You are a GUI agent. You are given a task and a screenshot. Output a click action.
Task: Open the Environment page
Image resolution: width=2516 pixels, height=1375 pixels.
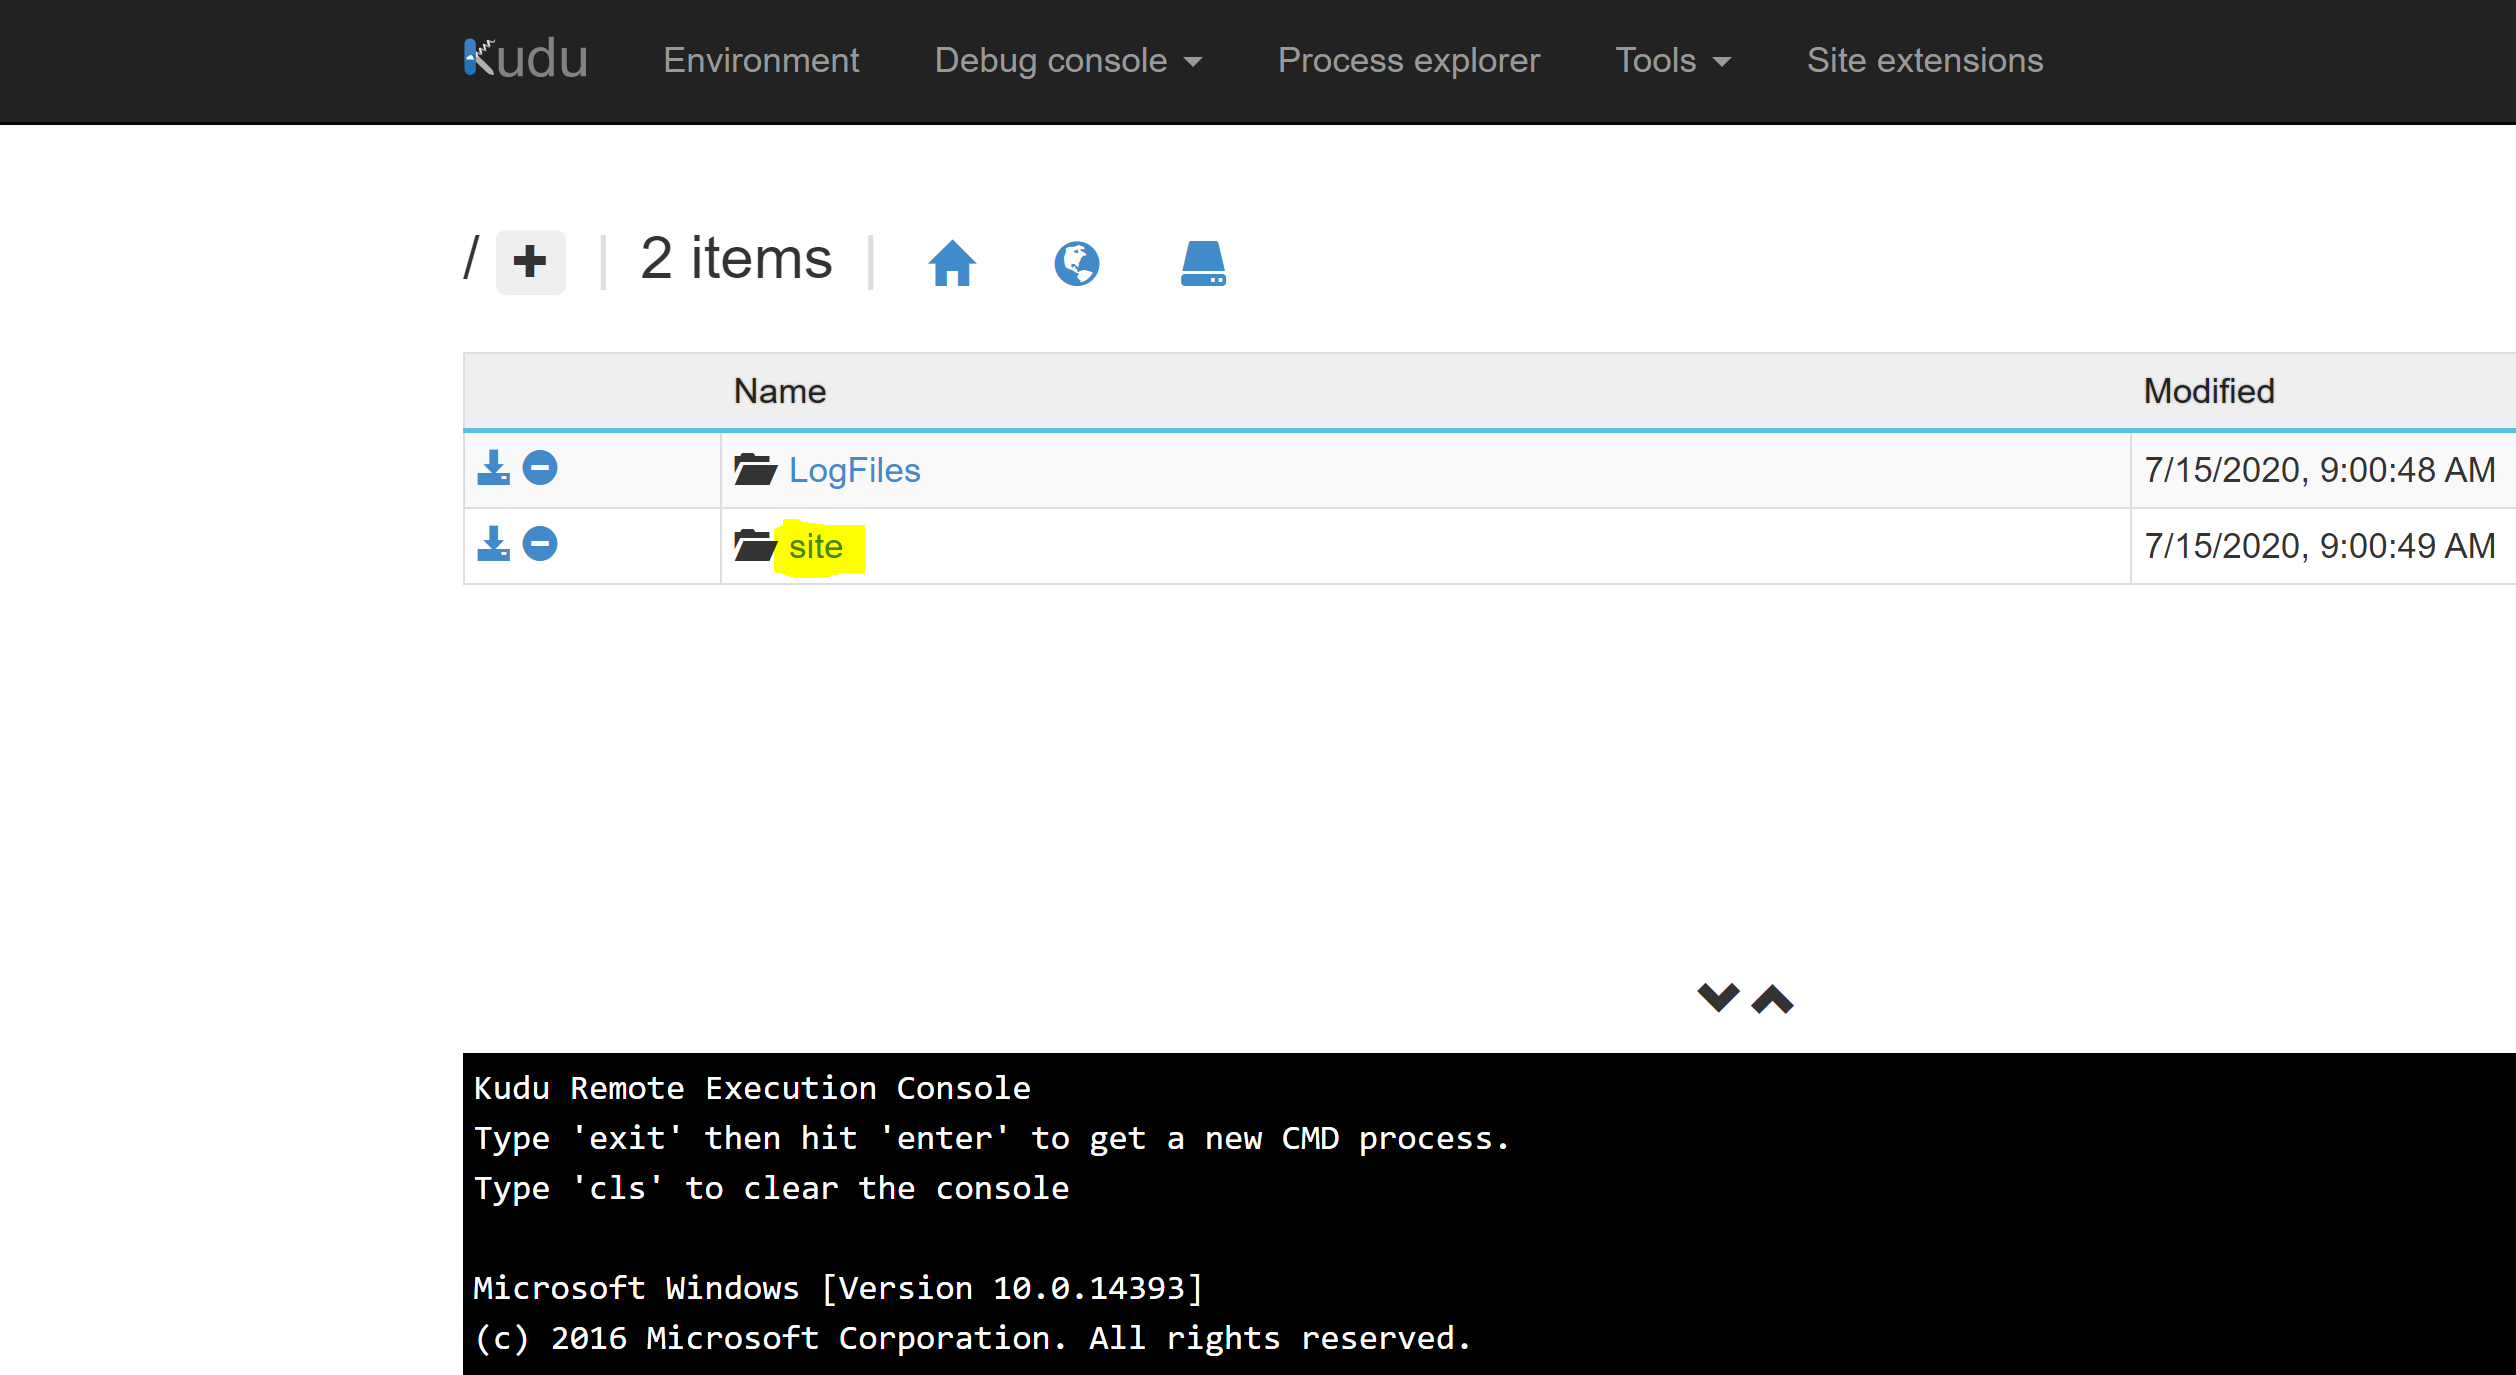point(760,61)
